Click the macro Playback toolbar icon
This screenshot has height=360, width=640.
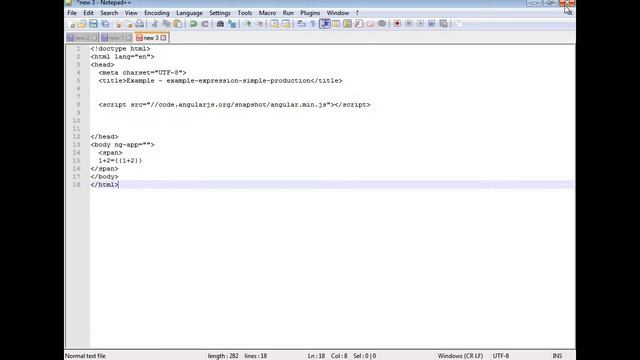tap(420, 24)
